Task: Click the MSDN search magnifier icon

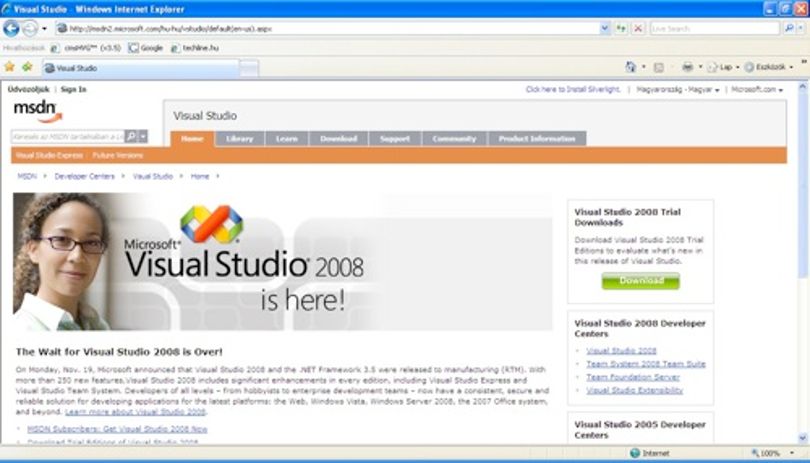Action: point(131,136)
